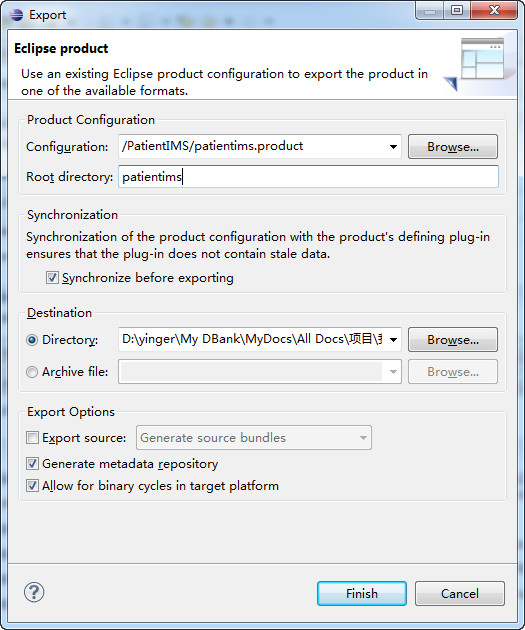Open the Generate source bundles dropdown

pyautogui.click(x=363, y=438)
